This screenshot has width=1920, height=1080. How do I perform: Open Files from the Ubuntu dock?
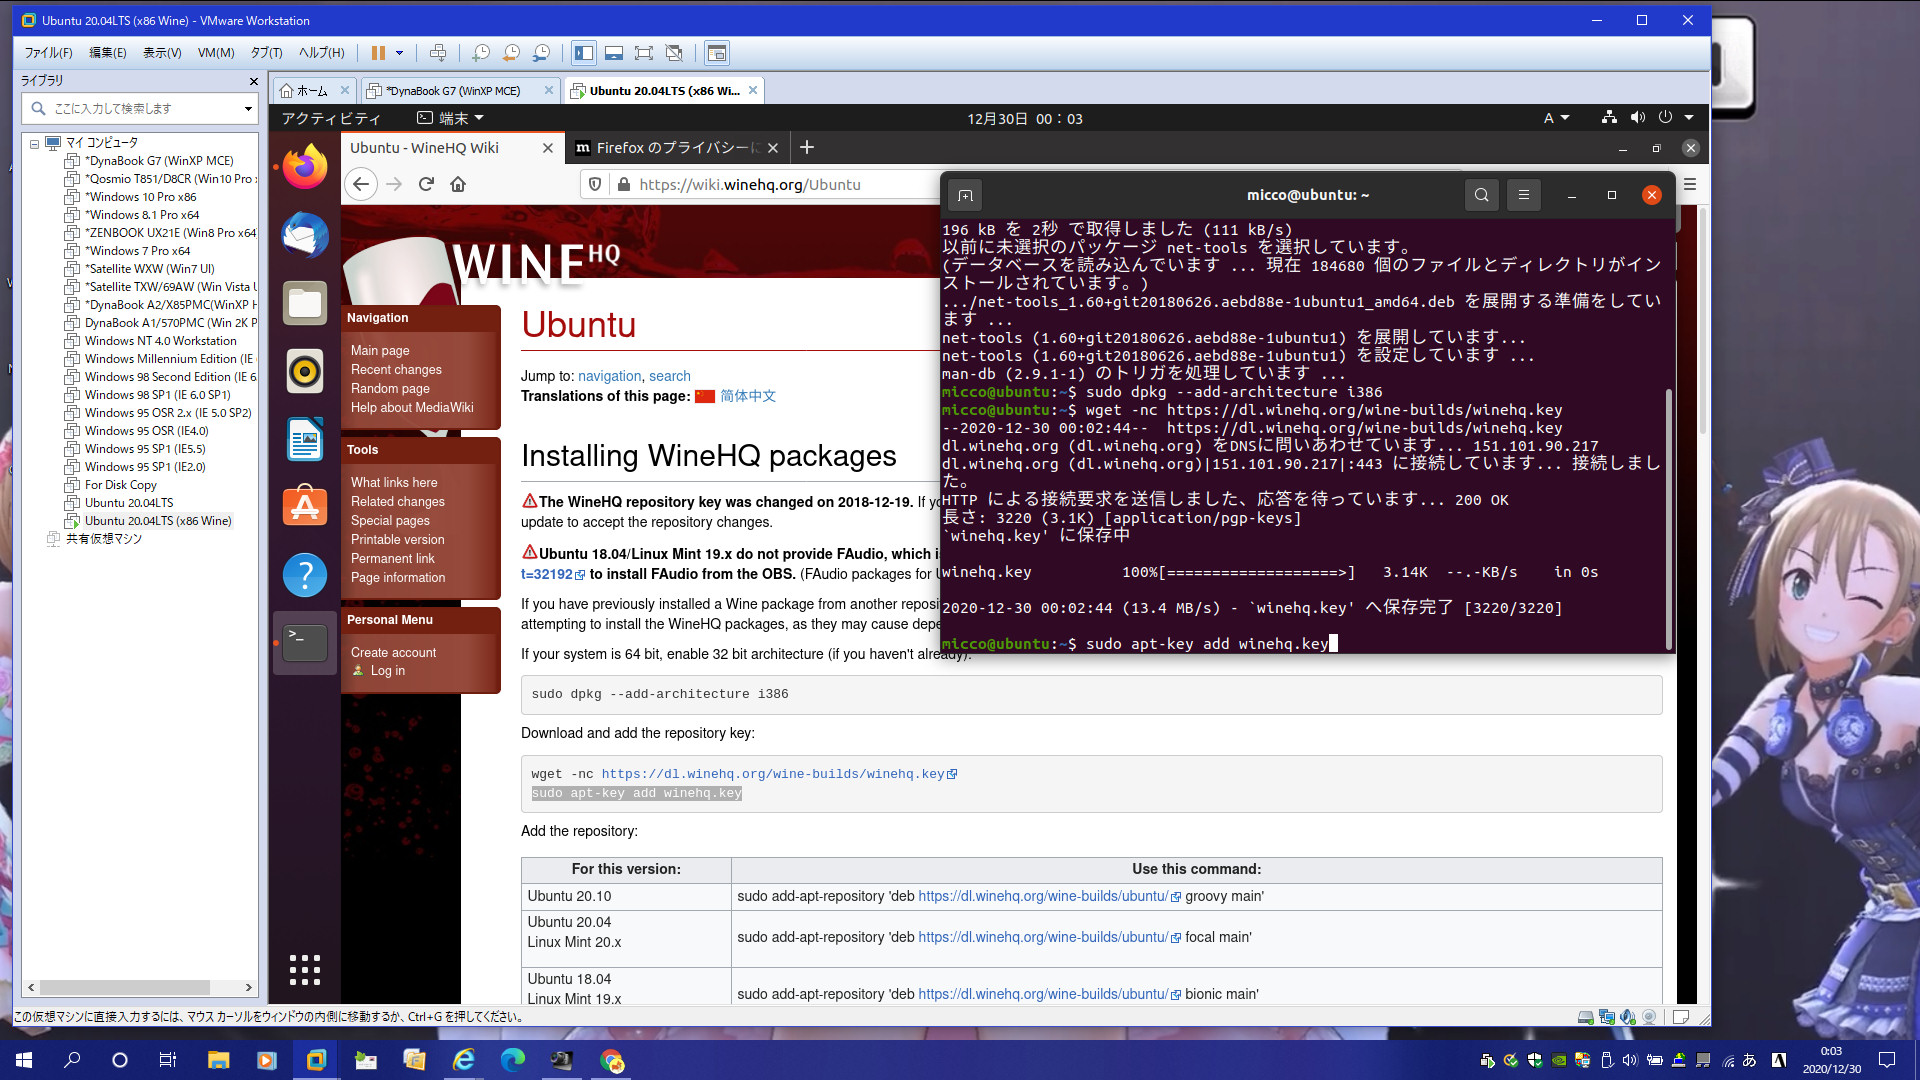[x=305, y=304]
